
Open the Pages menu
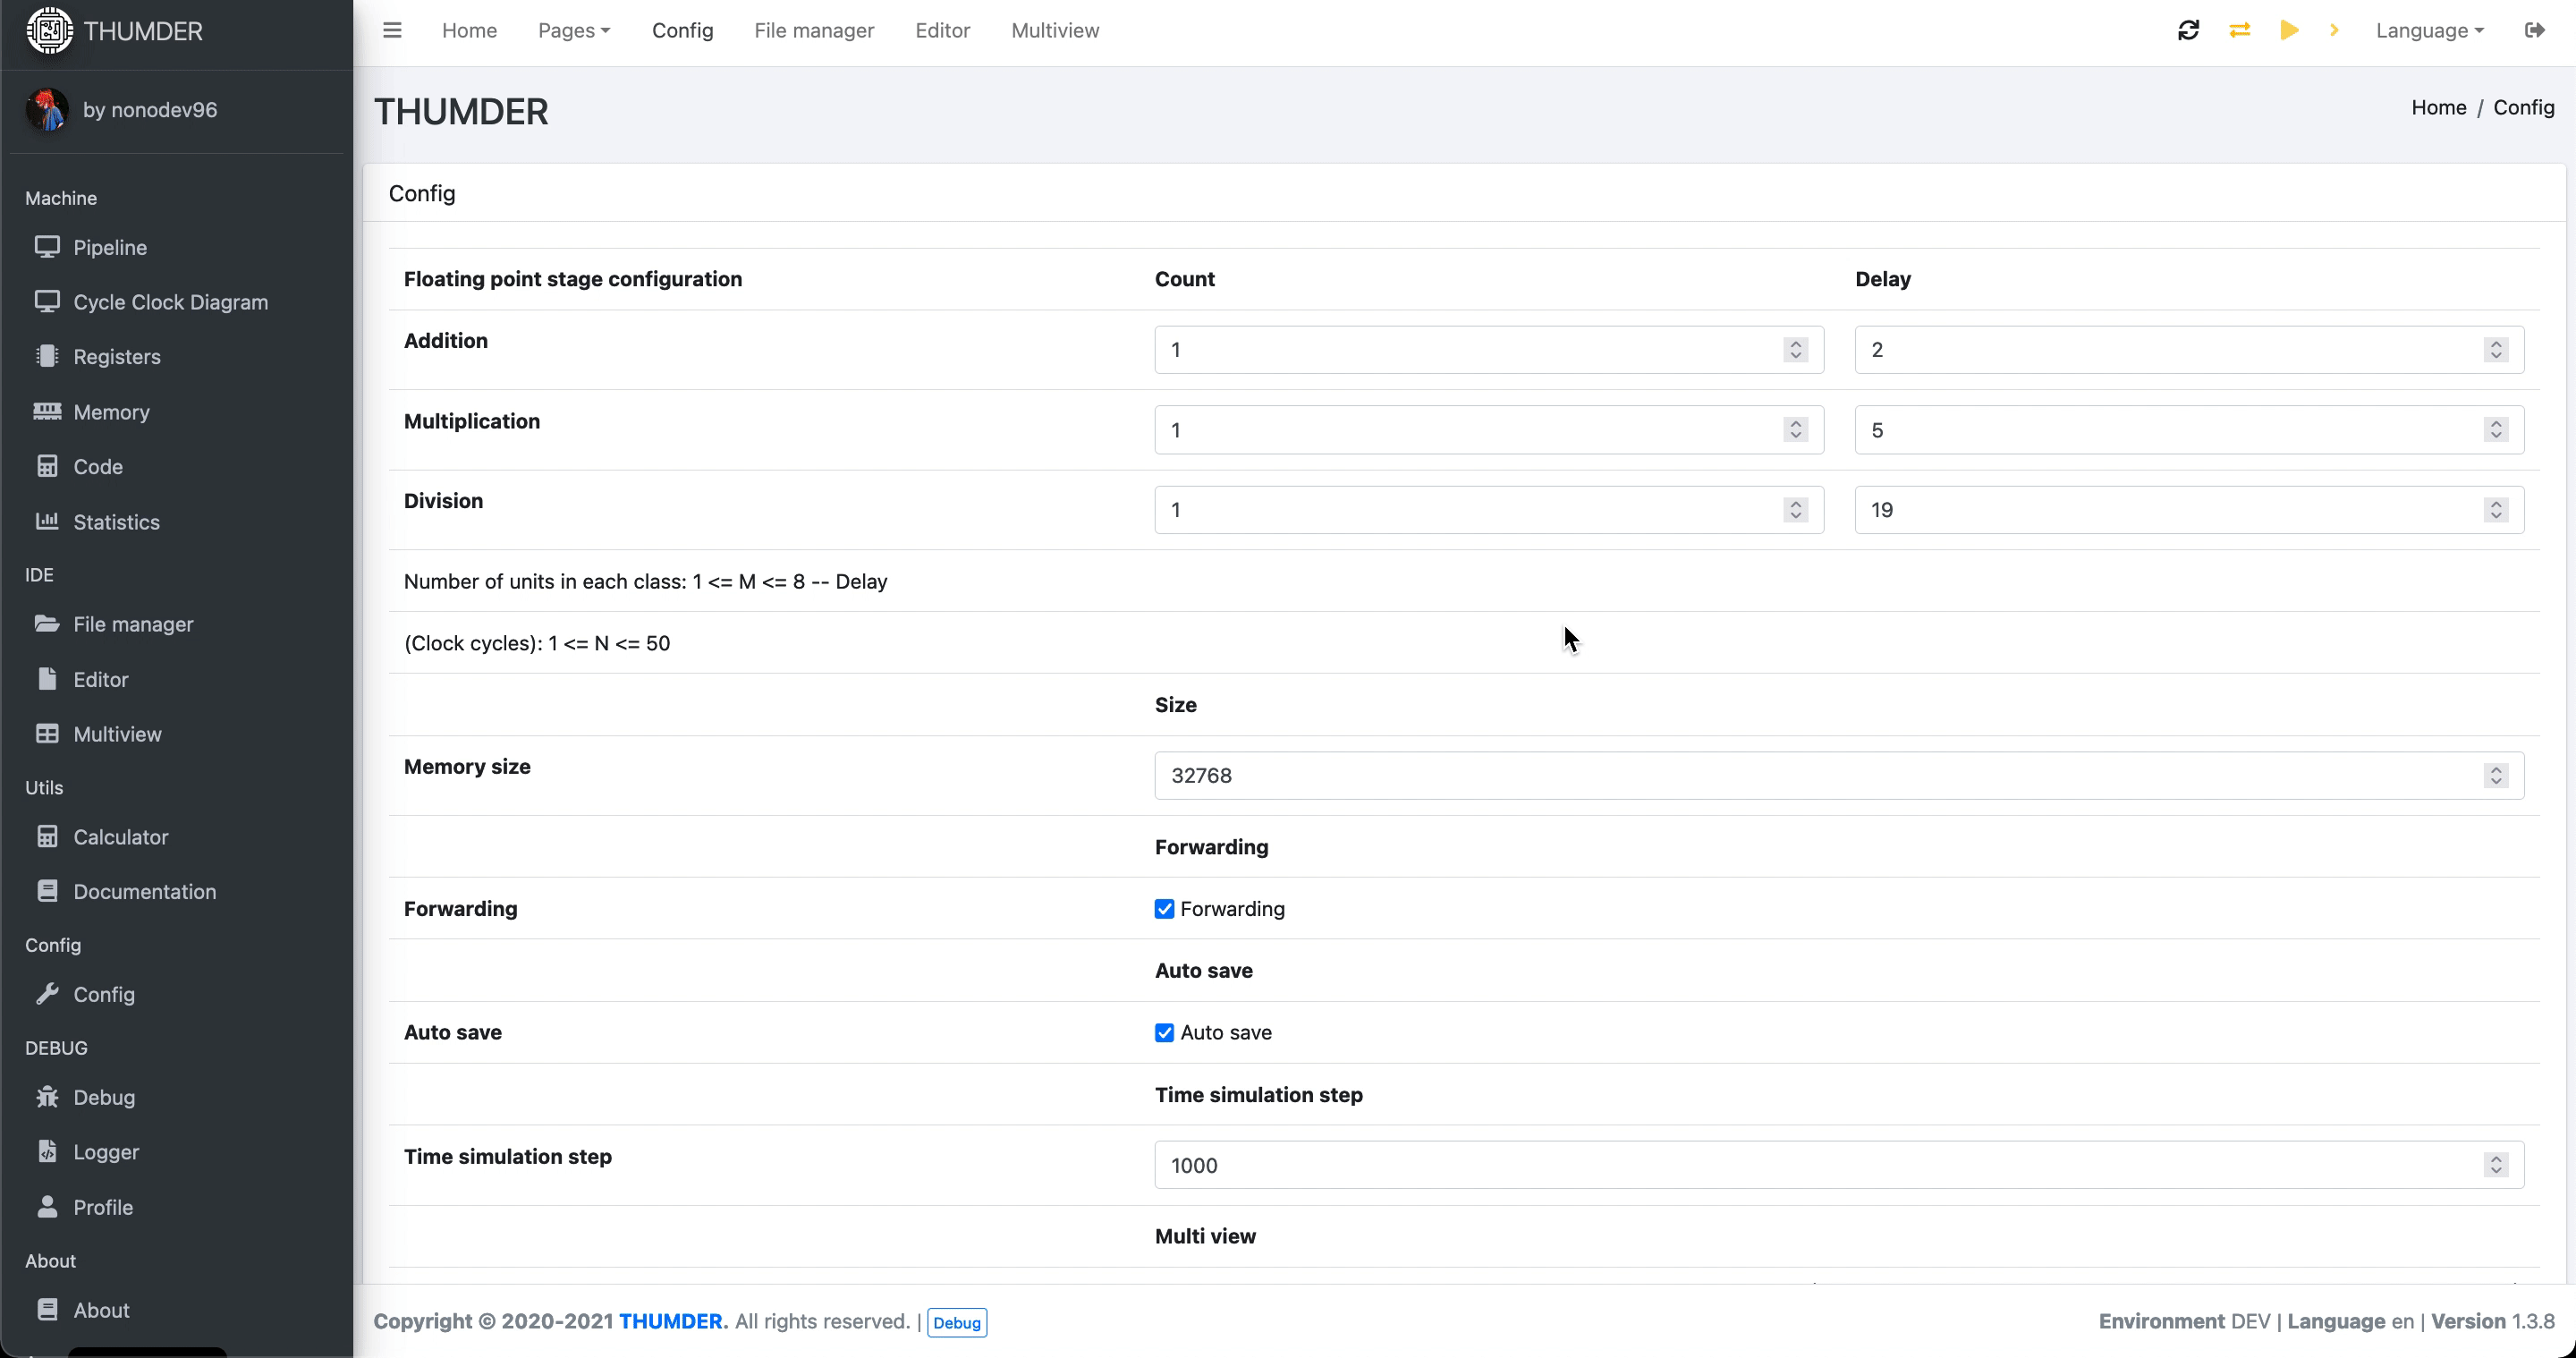[x=572, y=30]
